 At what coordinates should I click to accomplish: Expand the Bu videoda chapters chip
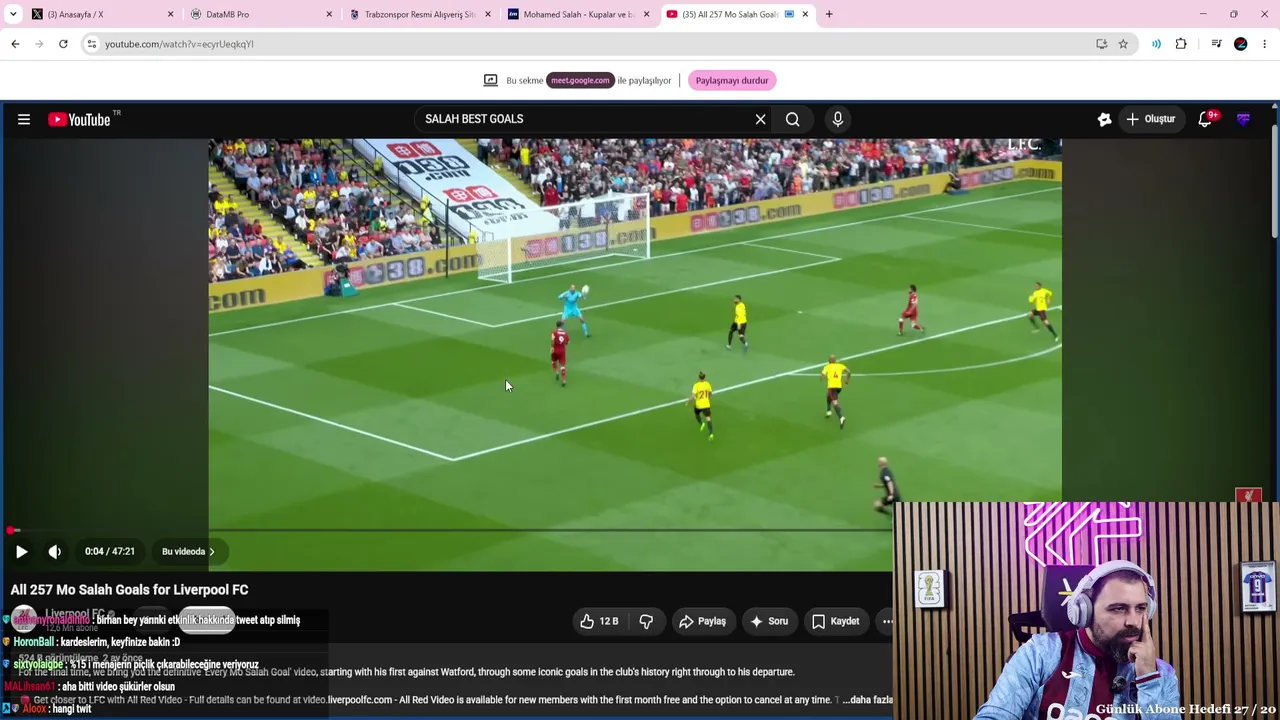tap(188, 551)
